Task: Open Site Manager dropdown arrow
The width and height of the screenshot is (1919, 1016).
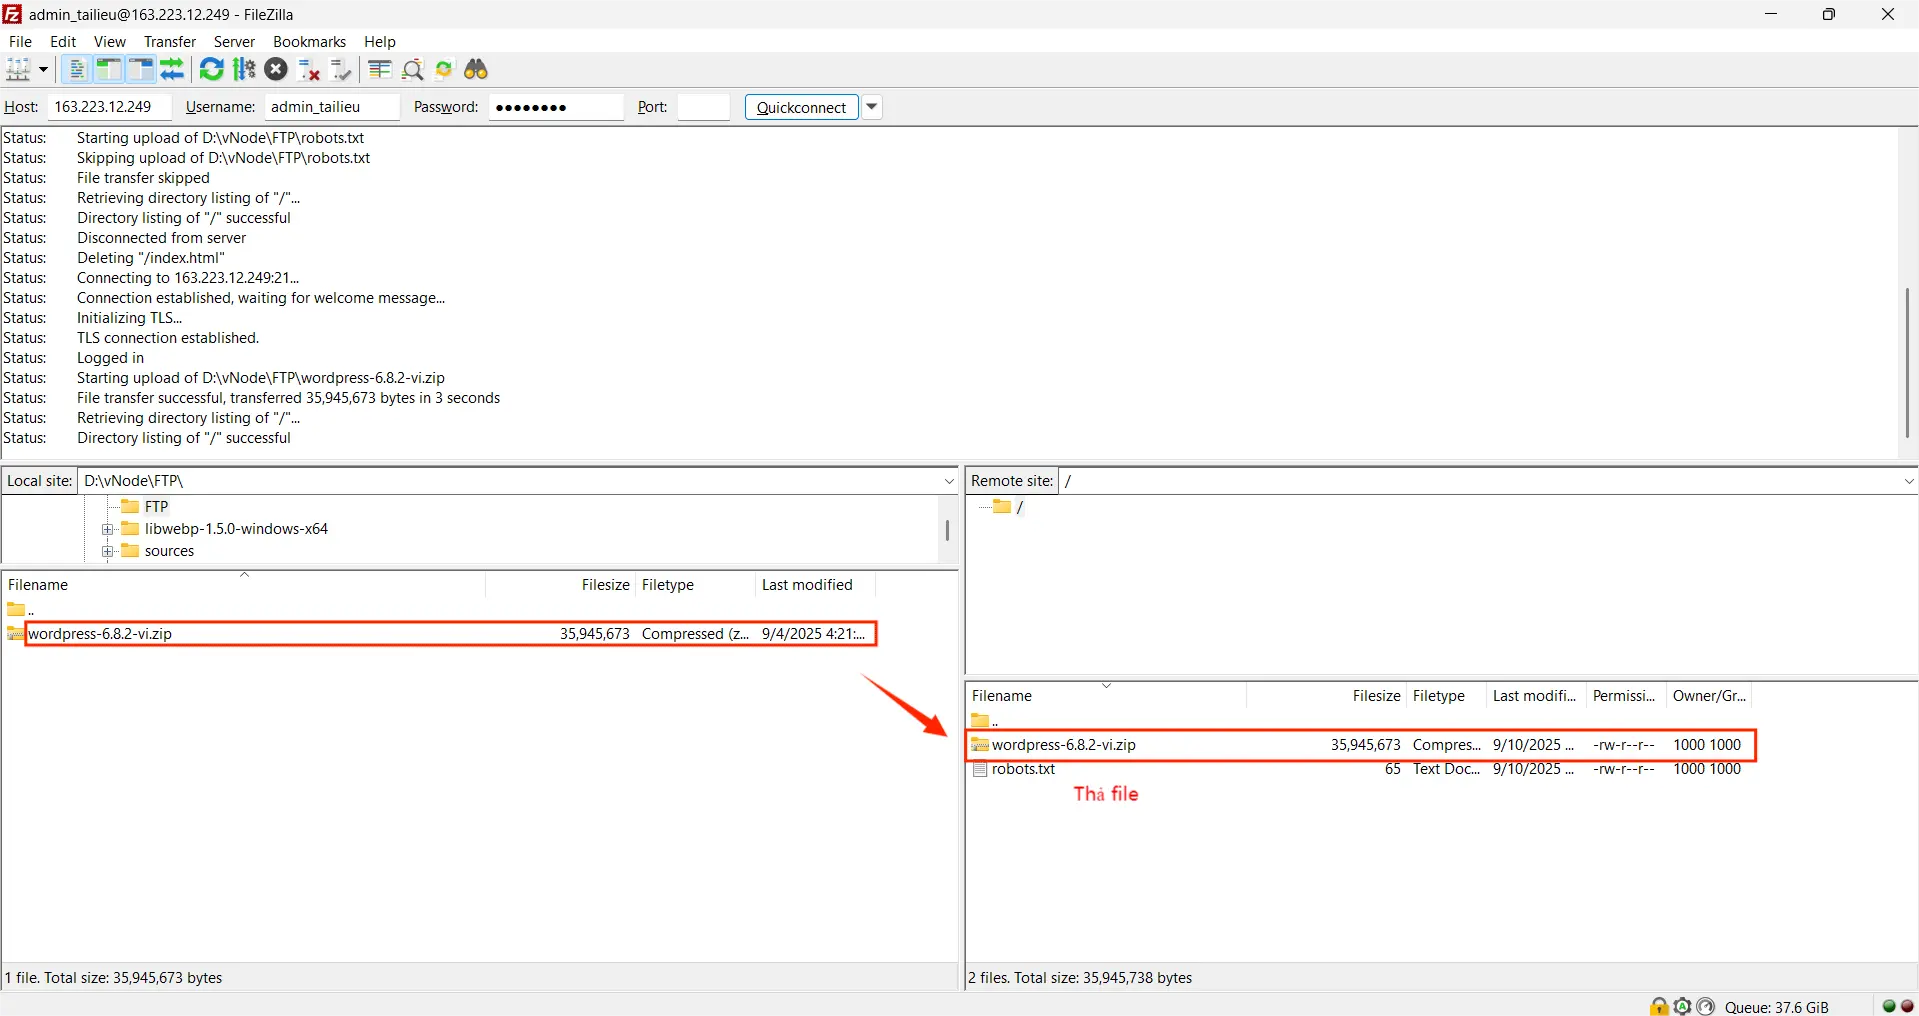Action: point(43,69)
